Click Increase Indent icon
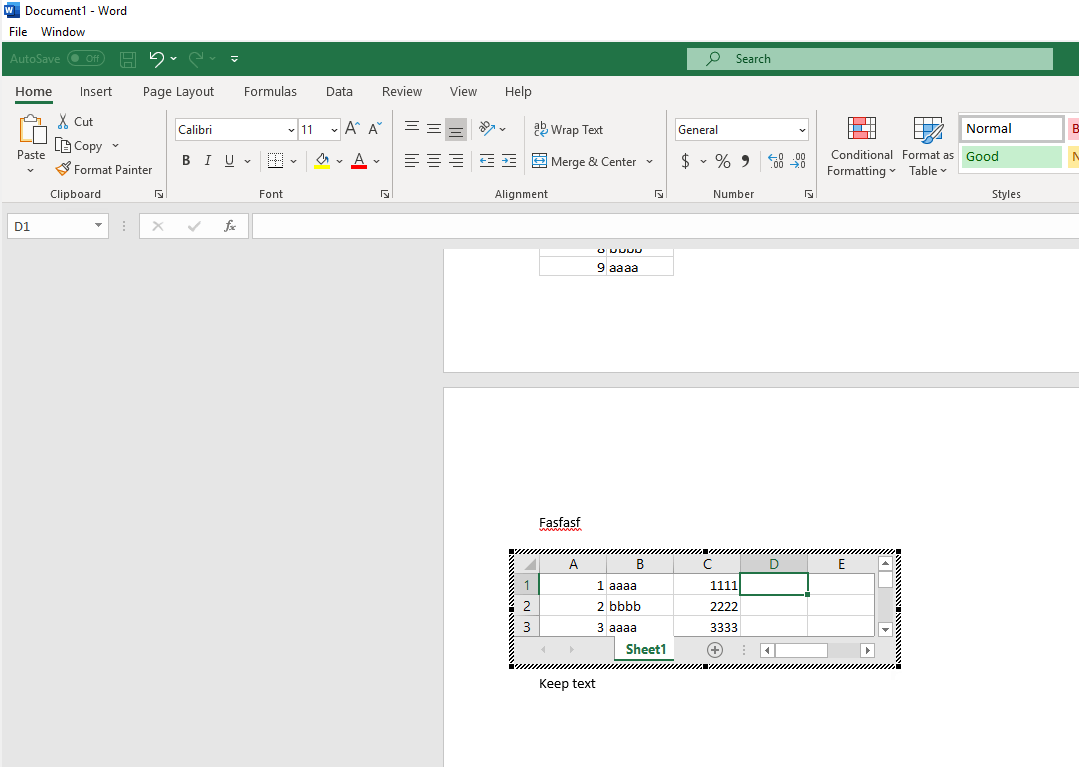This screenshot has width=1079, height=767. [509, 161]
